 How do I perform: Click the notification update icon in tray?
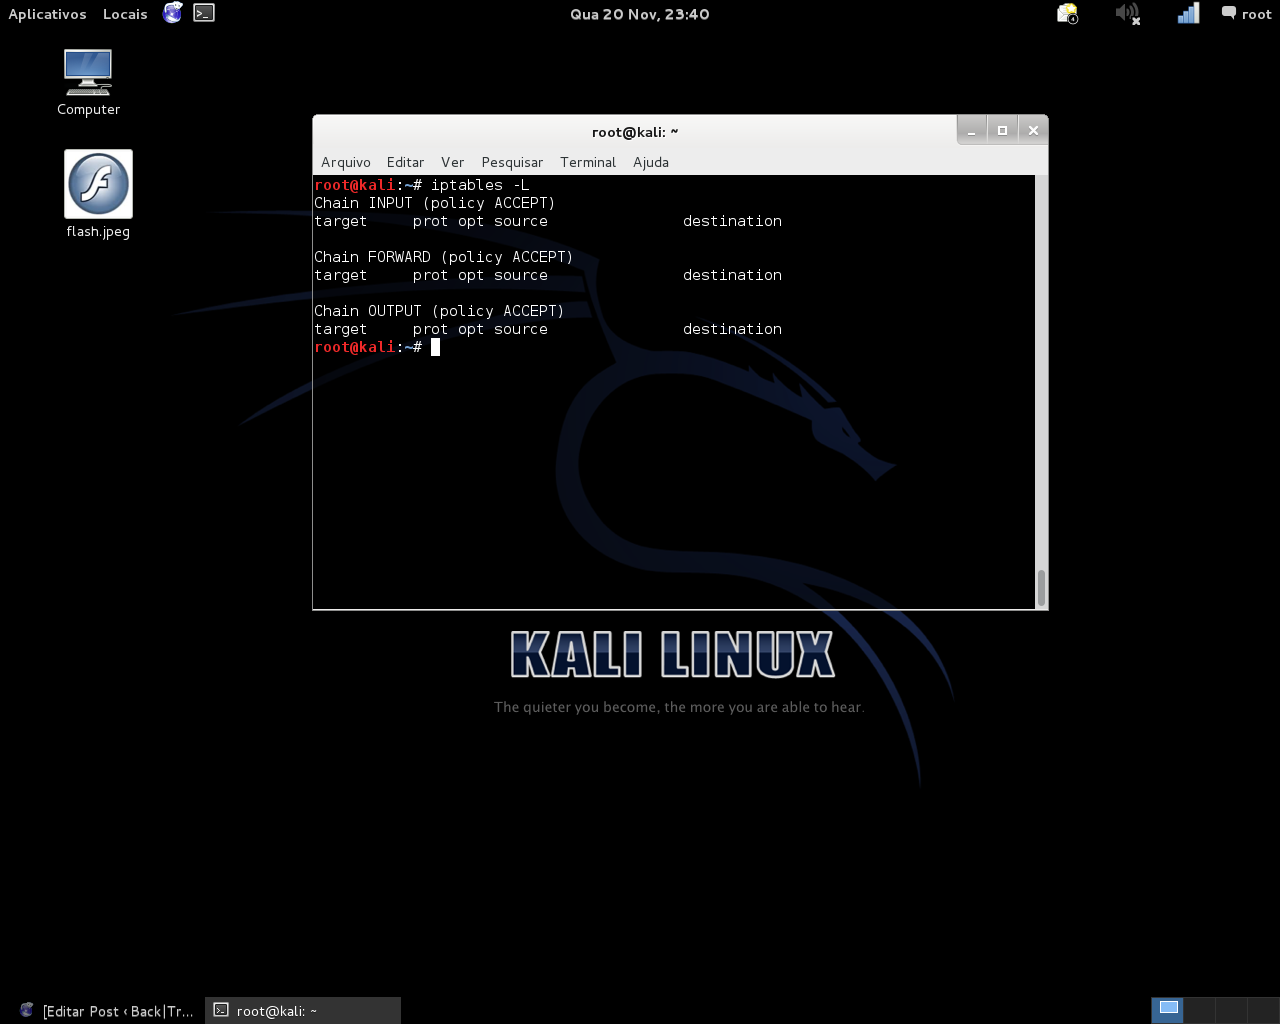click(x=1068, y=13)
